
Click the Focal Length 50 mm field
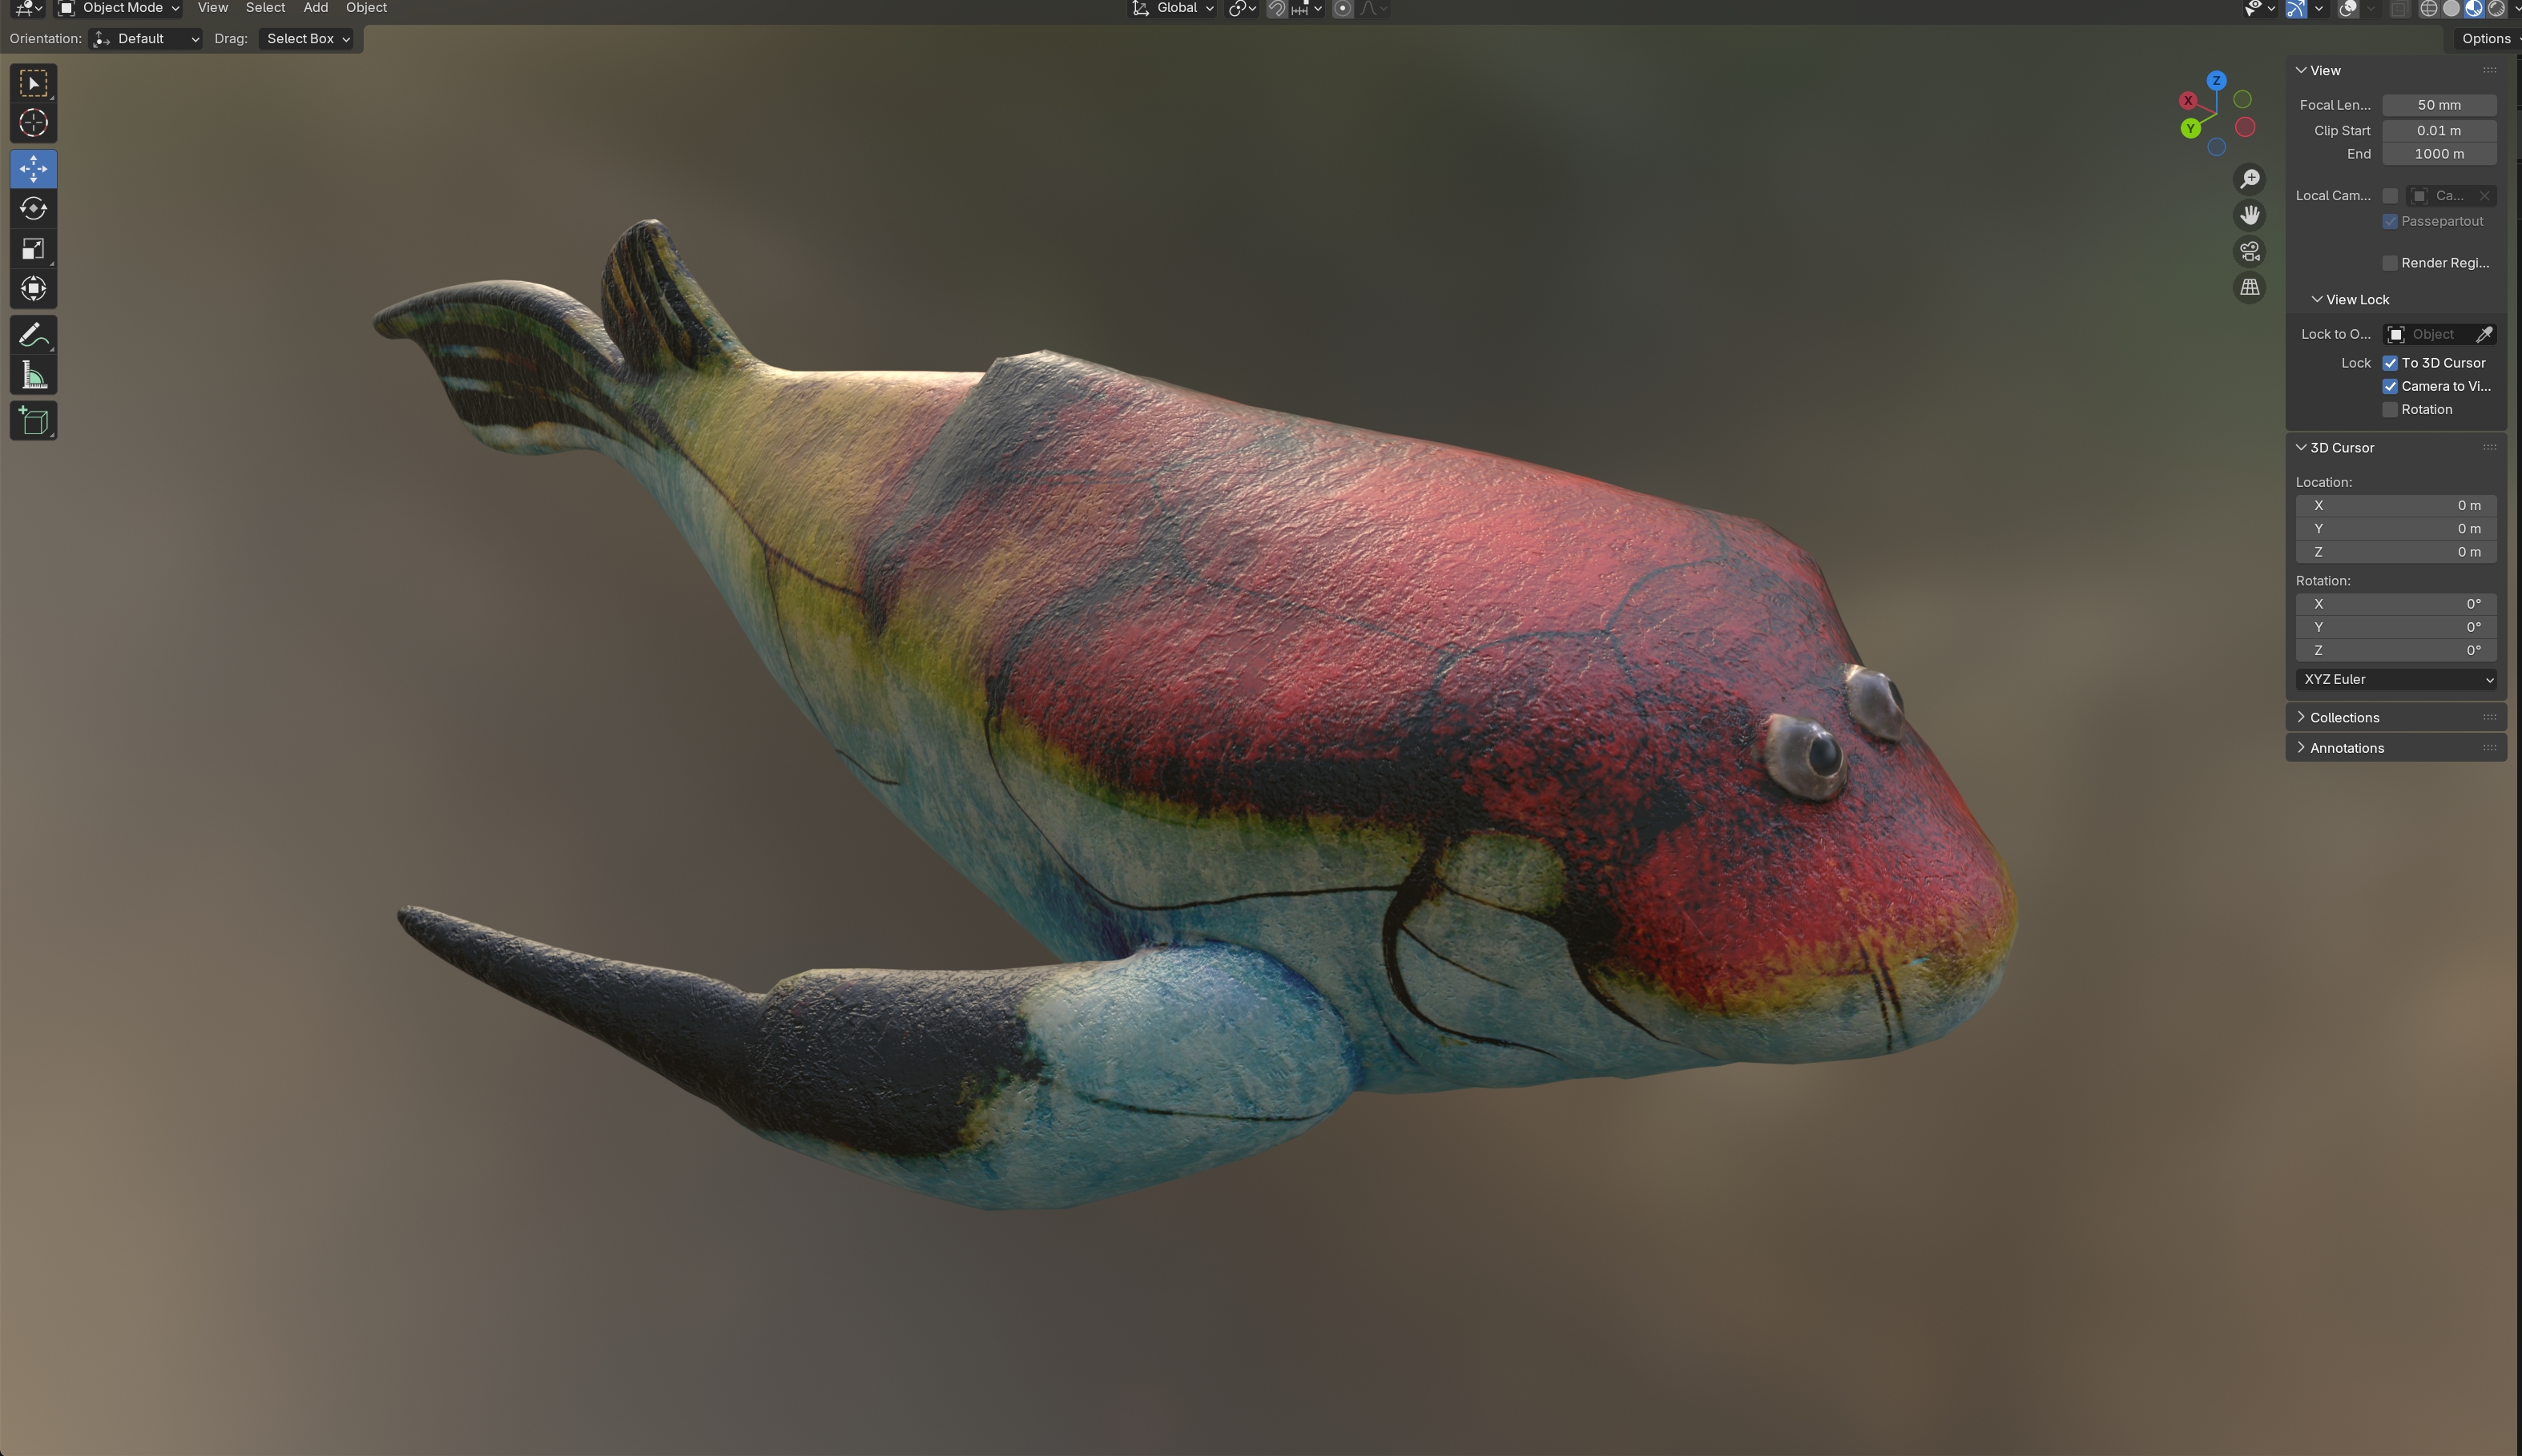(x=2438, y=105)
